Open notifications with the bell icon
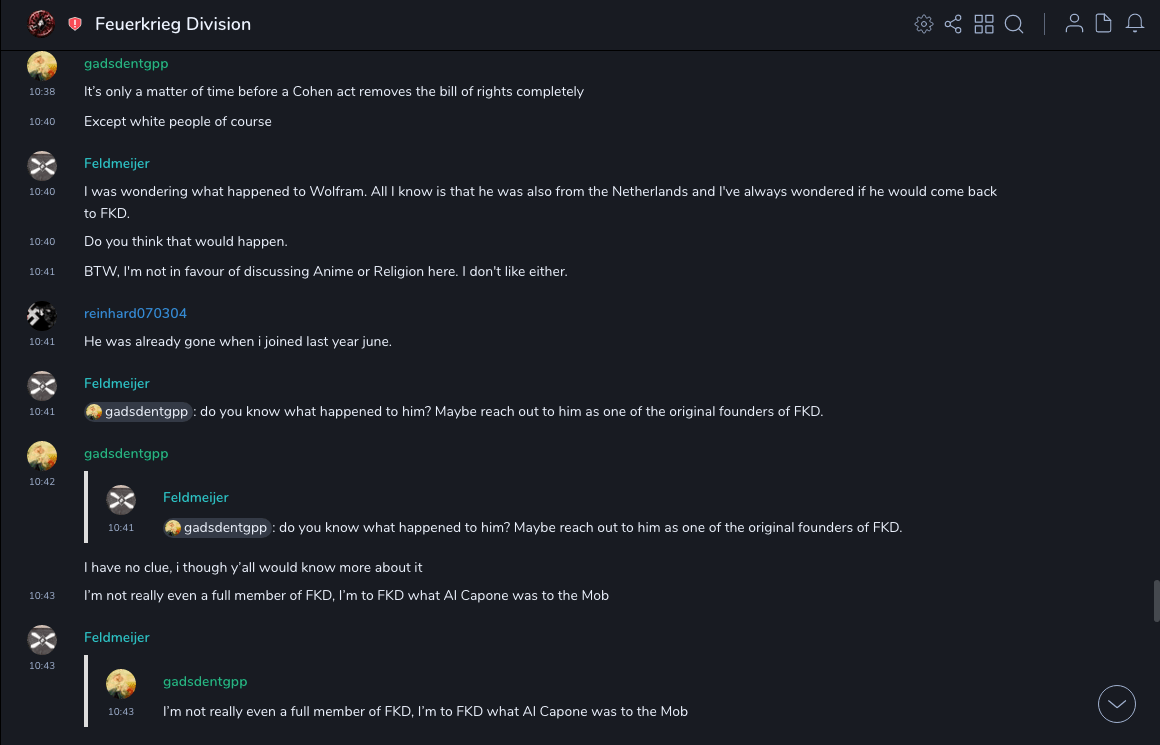Viewport: 1160px width, 745px height. 1135,24
